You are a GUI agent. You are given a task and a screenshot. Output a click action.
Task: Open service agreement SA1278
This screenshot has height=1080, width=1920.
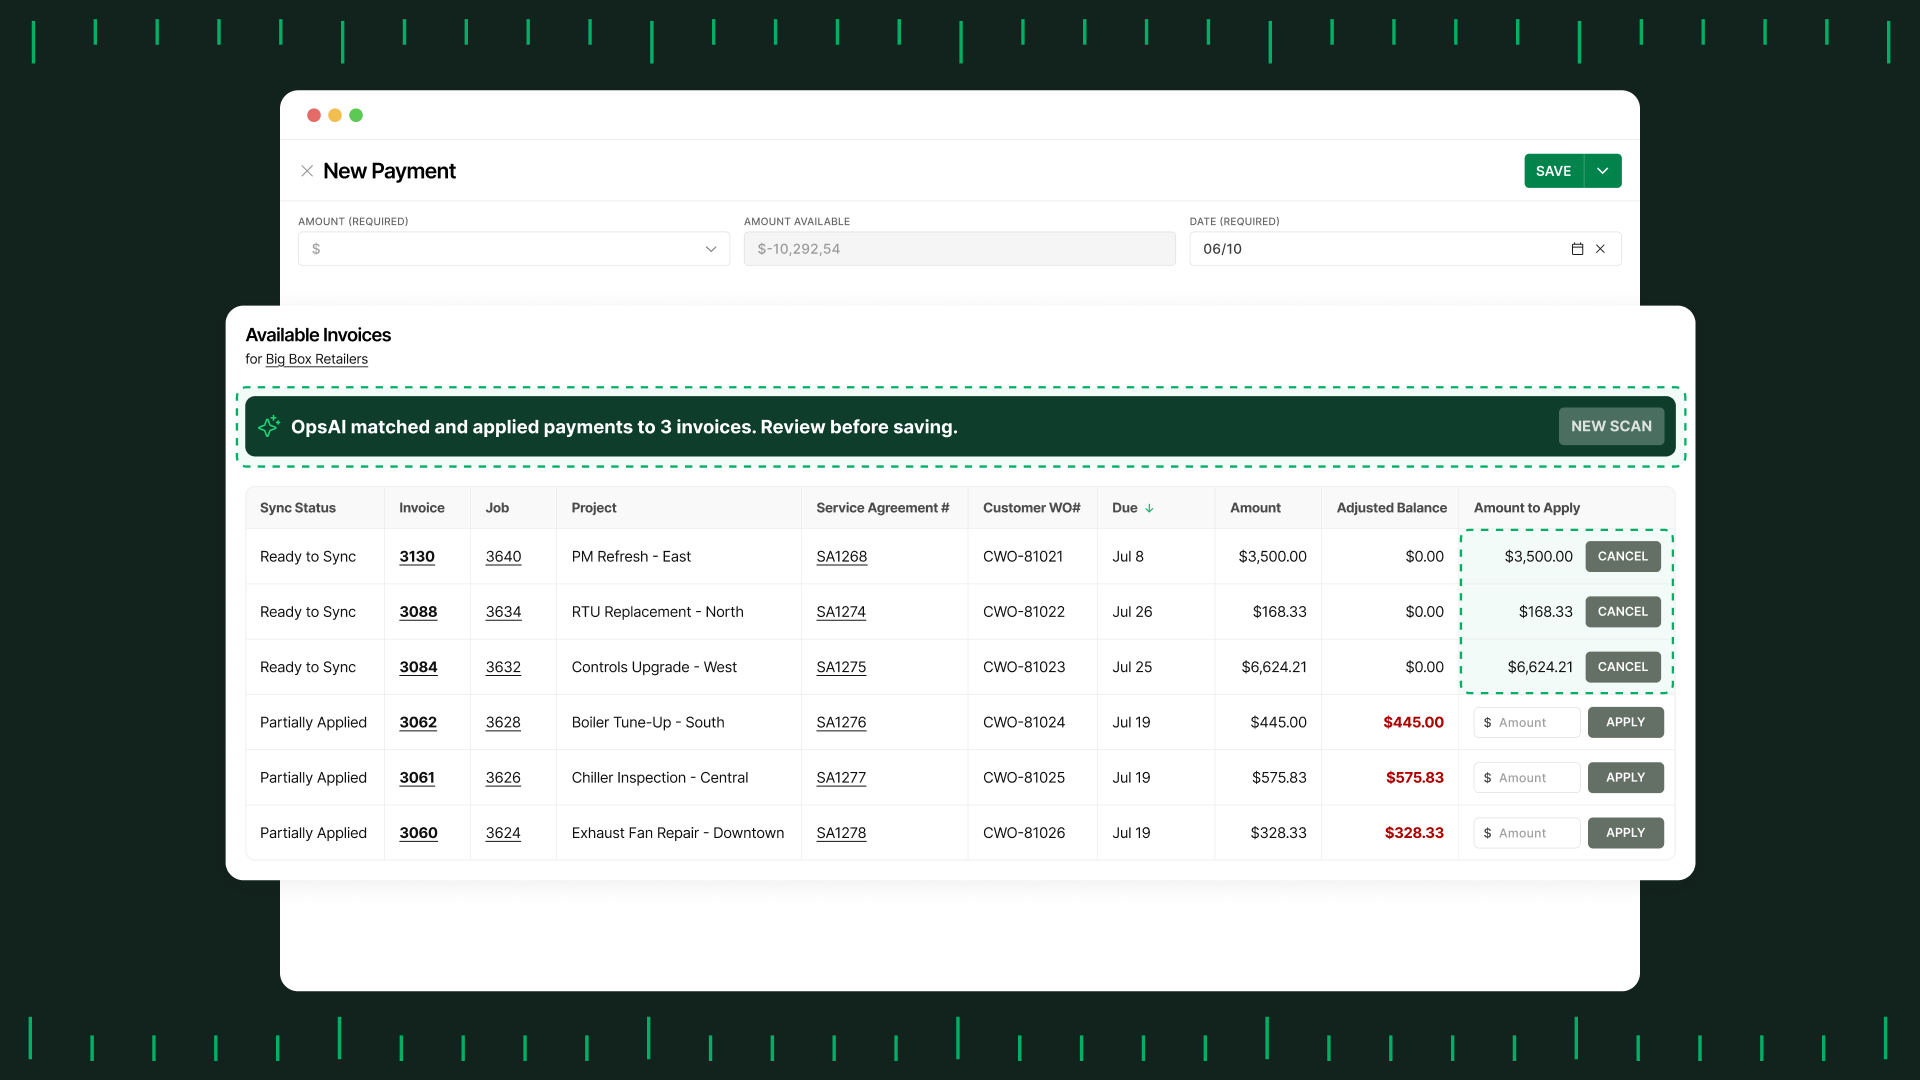coord(841,833)
